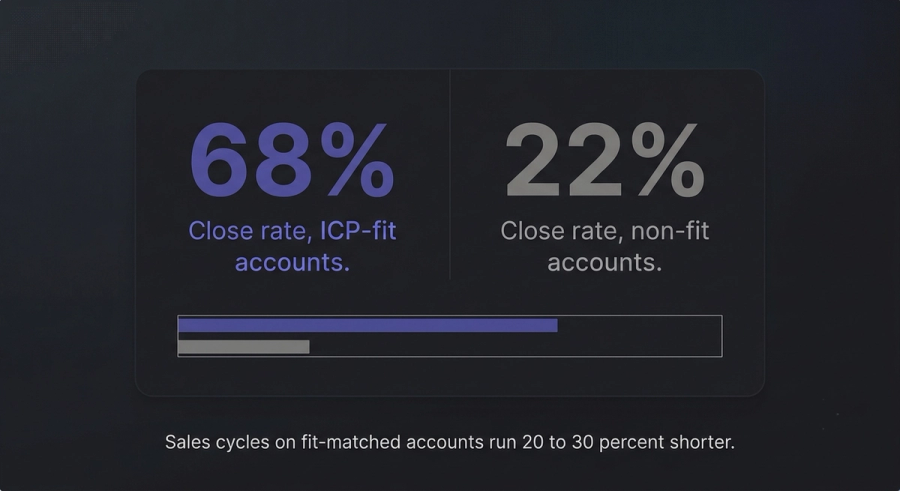The width and height of the screenshot is (900, 491).
Task: Select the 'Close rate, ICP-fit accounts.' label
Action: pyautogui.click(x=292, y=246)
